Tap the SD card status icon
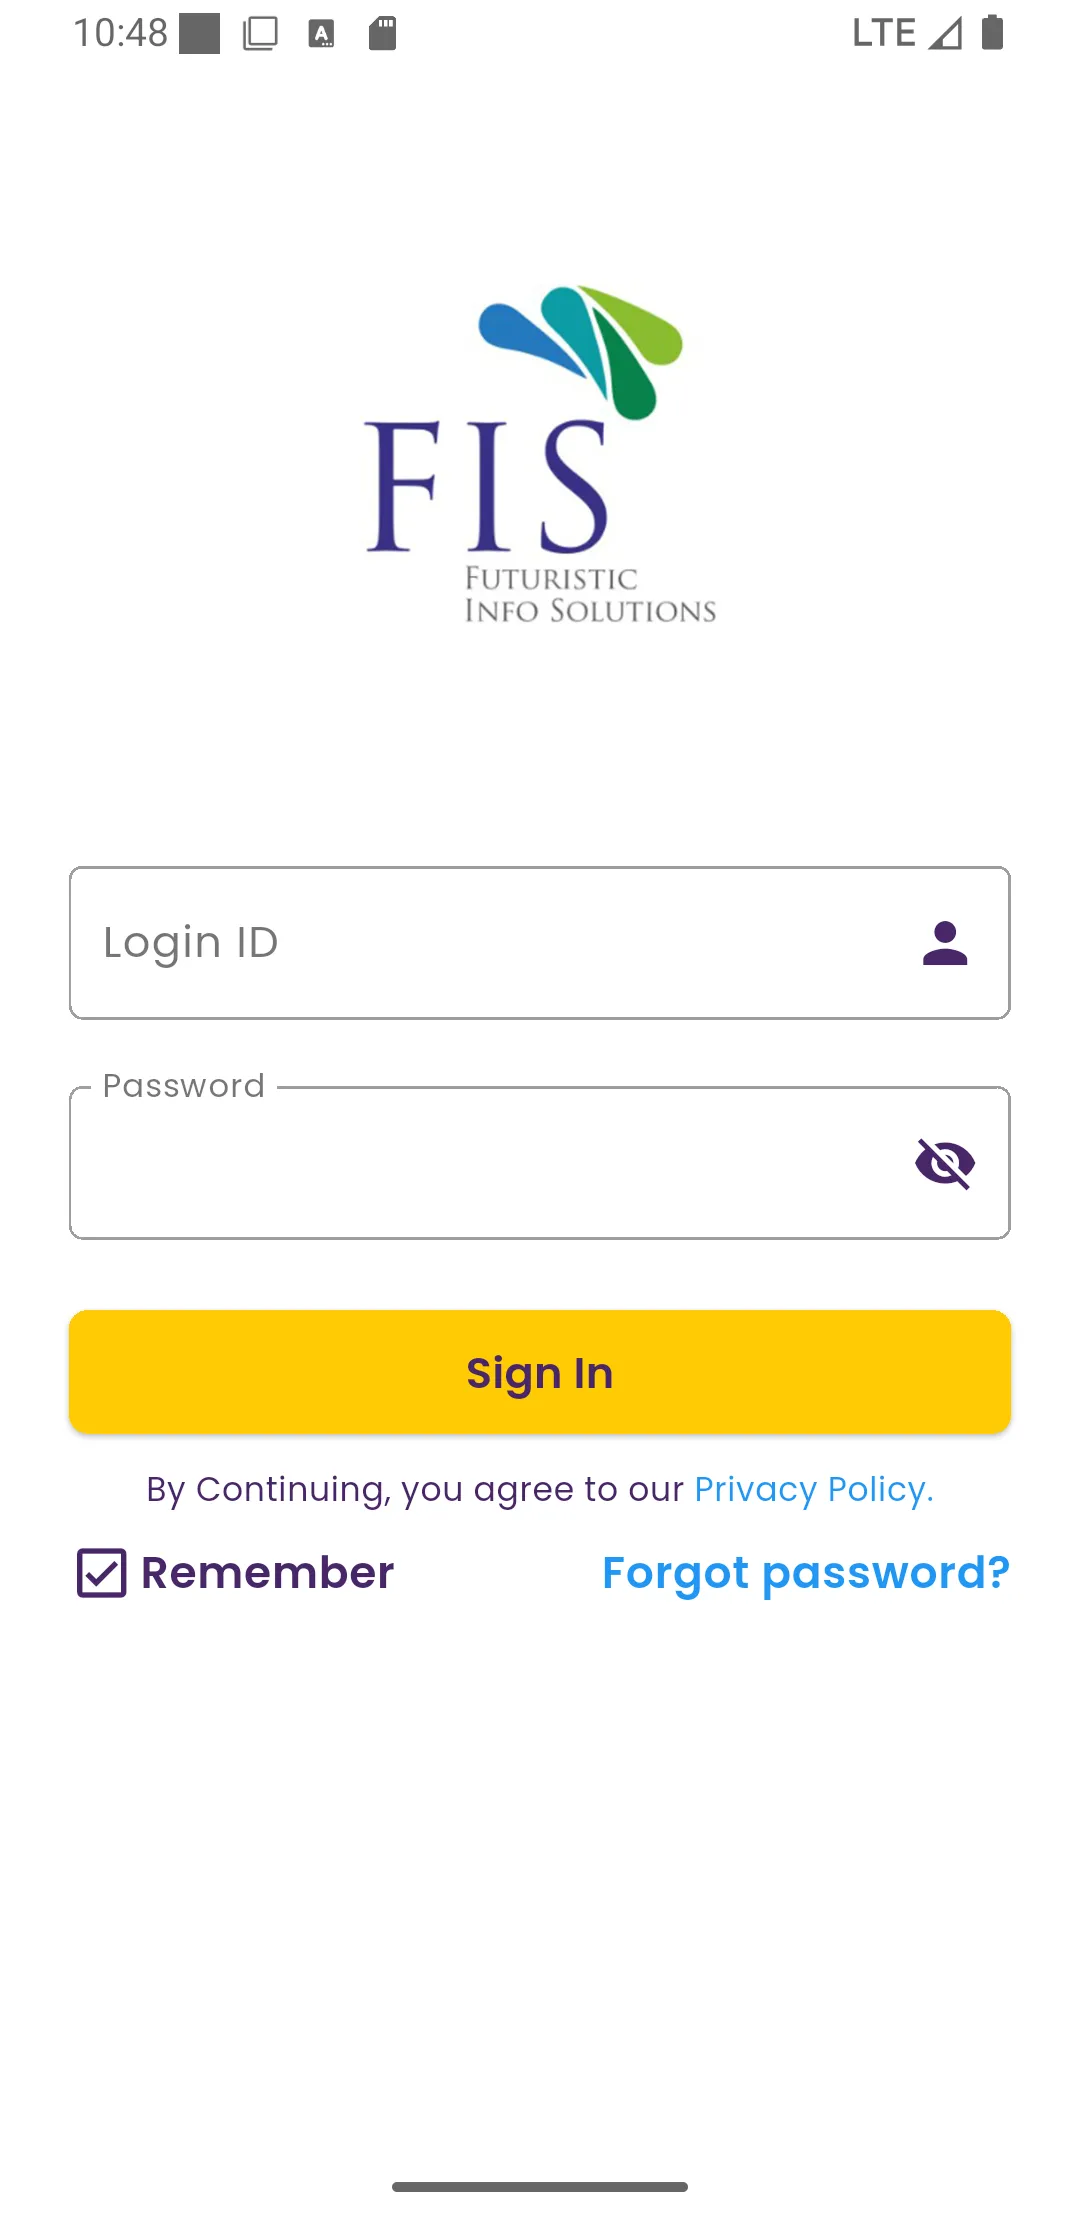Screen dimensions: 1080x2220 click(382, 34)
